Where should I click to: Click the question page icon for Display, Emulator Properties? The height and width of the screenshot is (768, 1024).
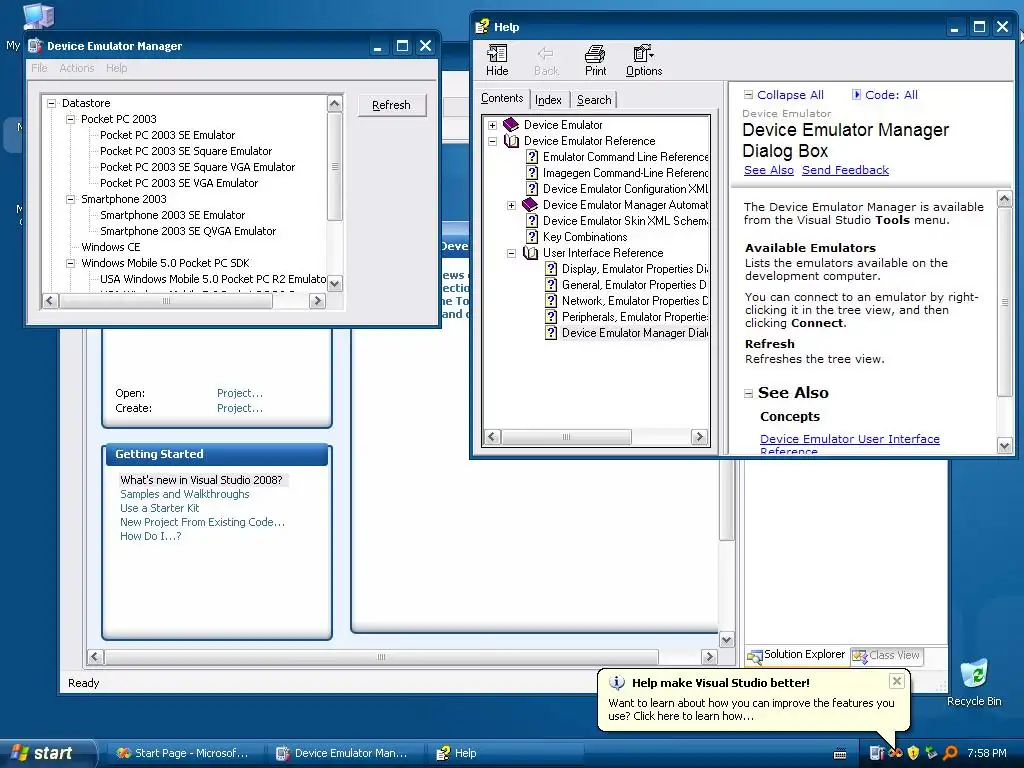coord(551,269)
